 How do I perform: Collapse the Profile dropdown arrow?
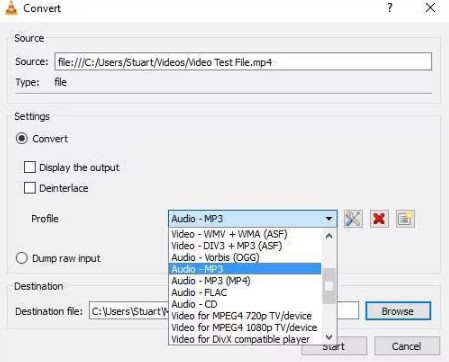(x=329, y=219)
